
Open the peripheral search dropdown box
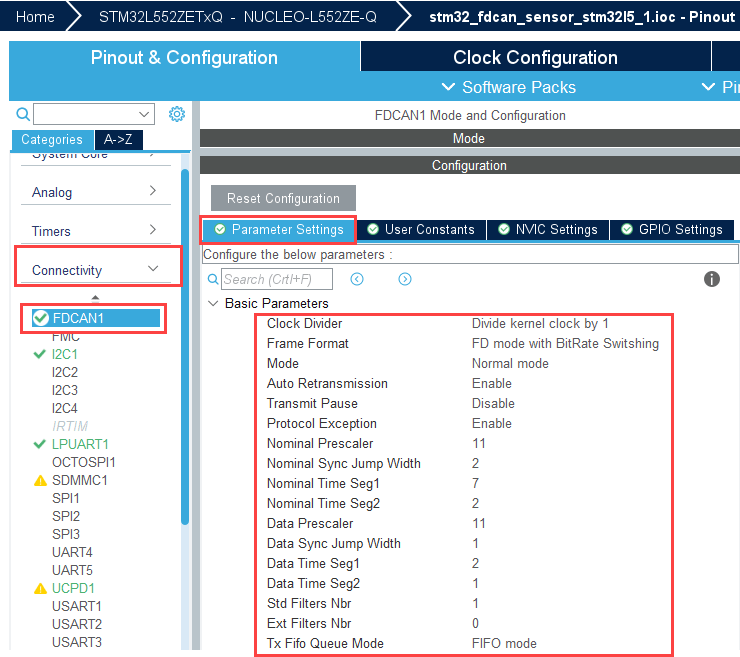point(94,114)
